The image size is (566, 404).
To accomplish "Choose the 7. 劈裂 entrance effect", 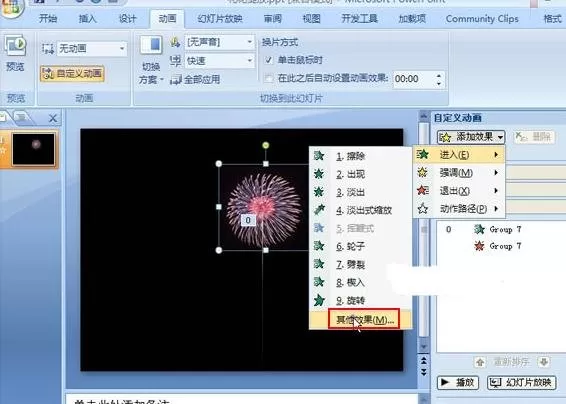I will point(361,264).
